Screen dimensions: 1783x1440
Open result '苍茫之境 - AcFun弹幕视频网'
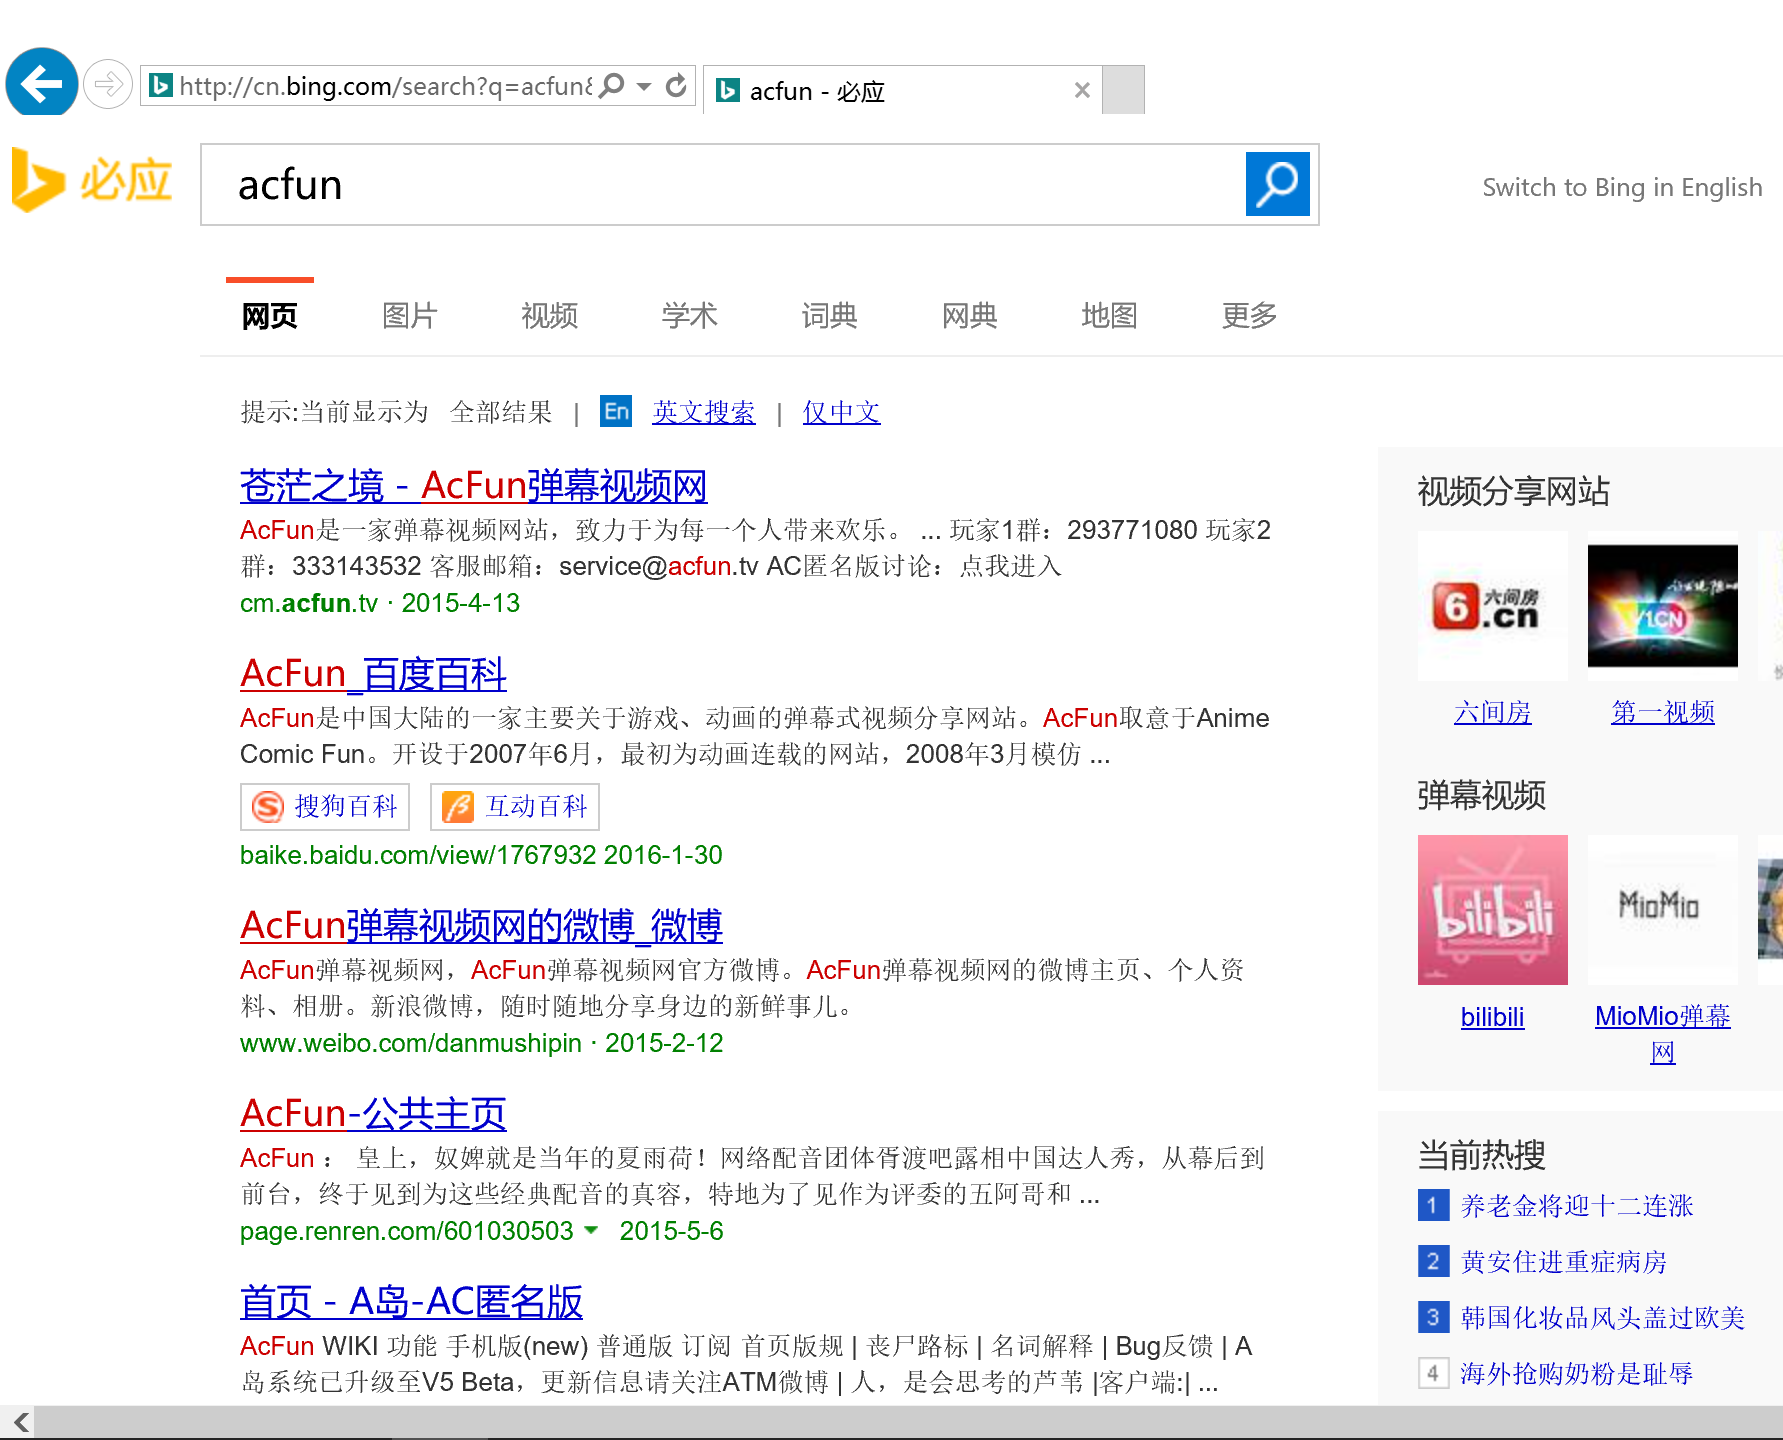coord(474,486)
